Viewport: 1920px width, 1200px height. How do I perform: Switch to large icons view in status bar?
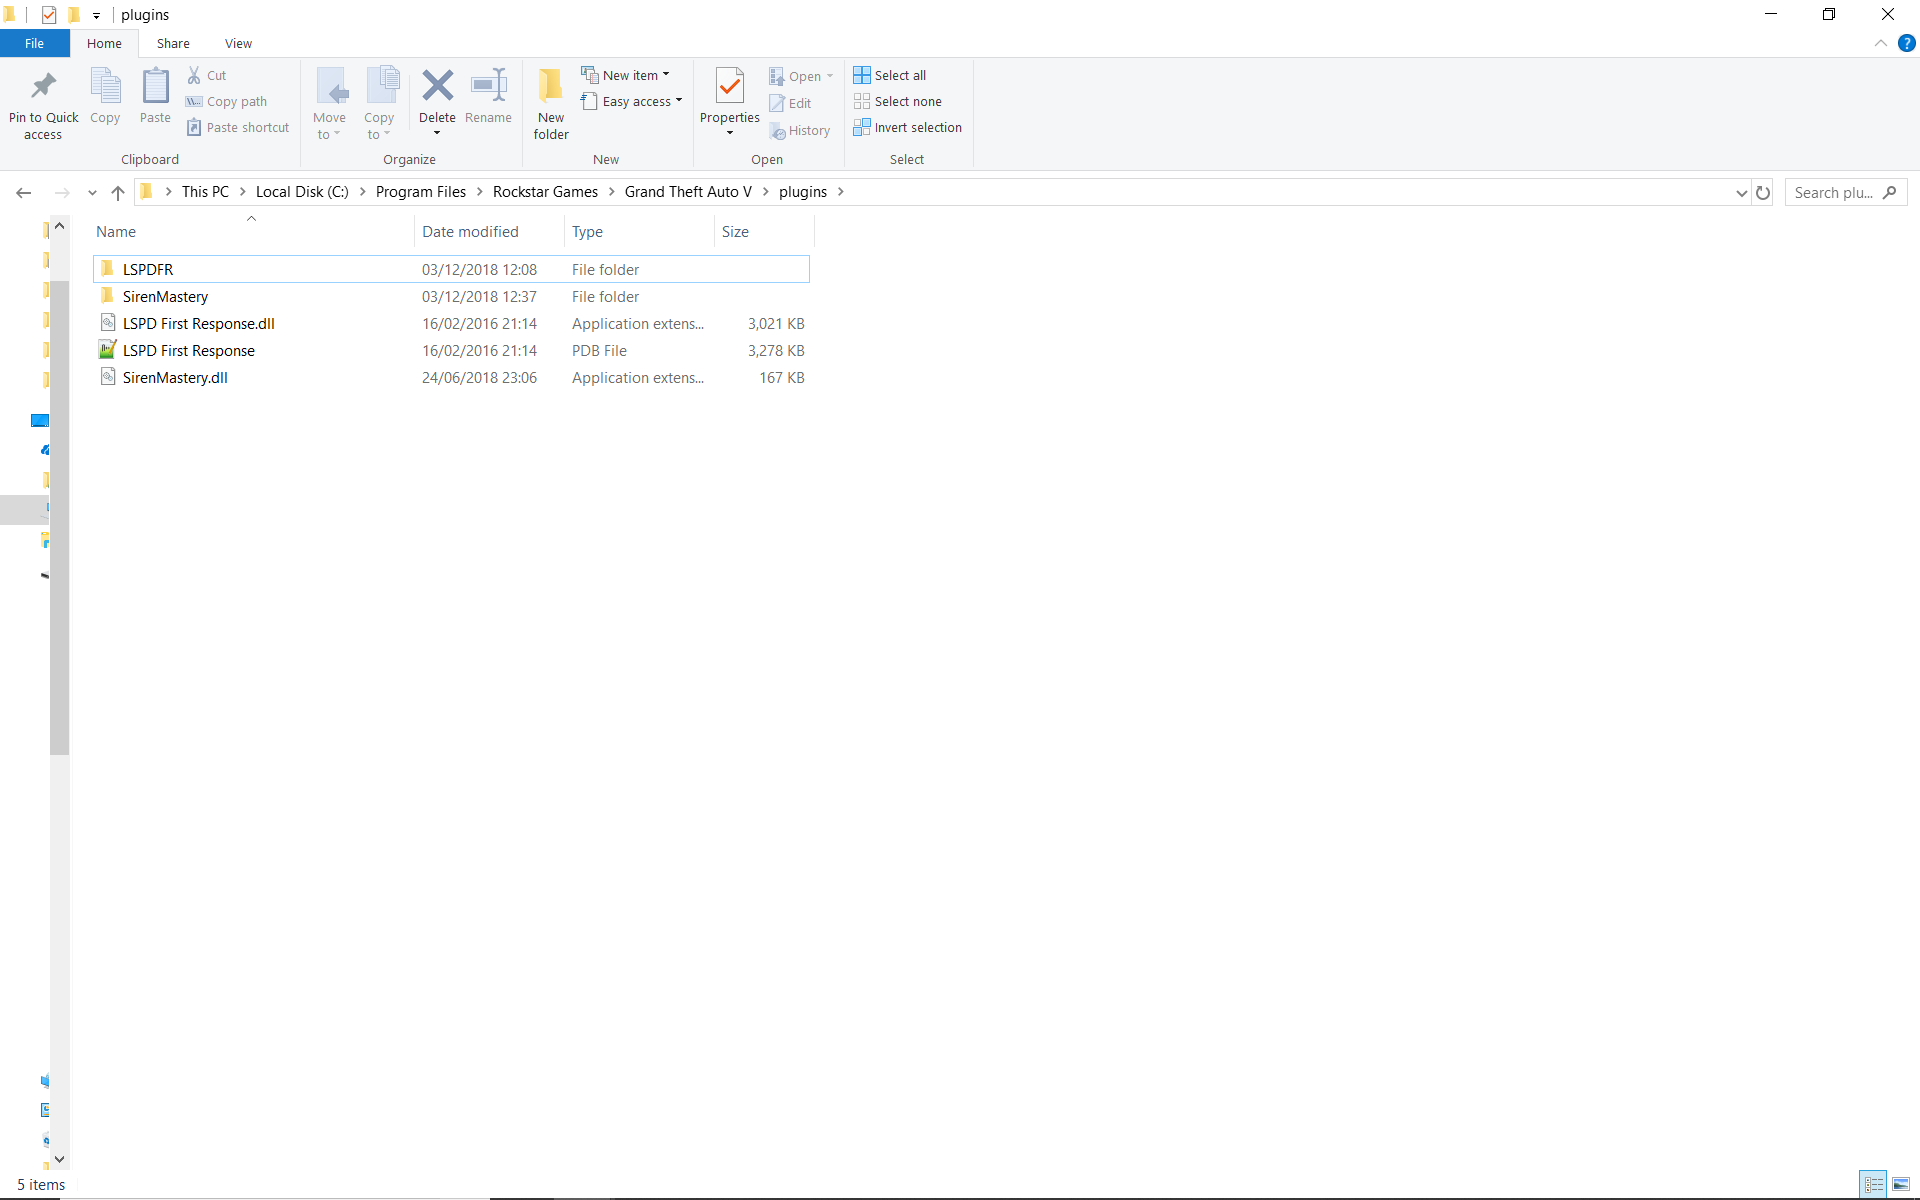pyautogui.click(x=1901, y=1185)
